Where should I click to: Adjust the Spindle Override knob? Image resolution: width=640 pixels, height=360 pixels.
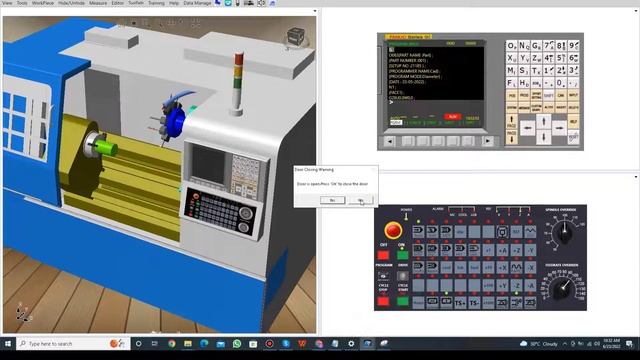tap(564, 234)
